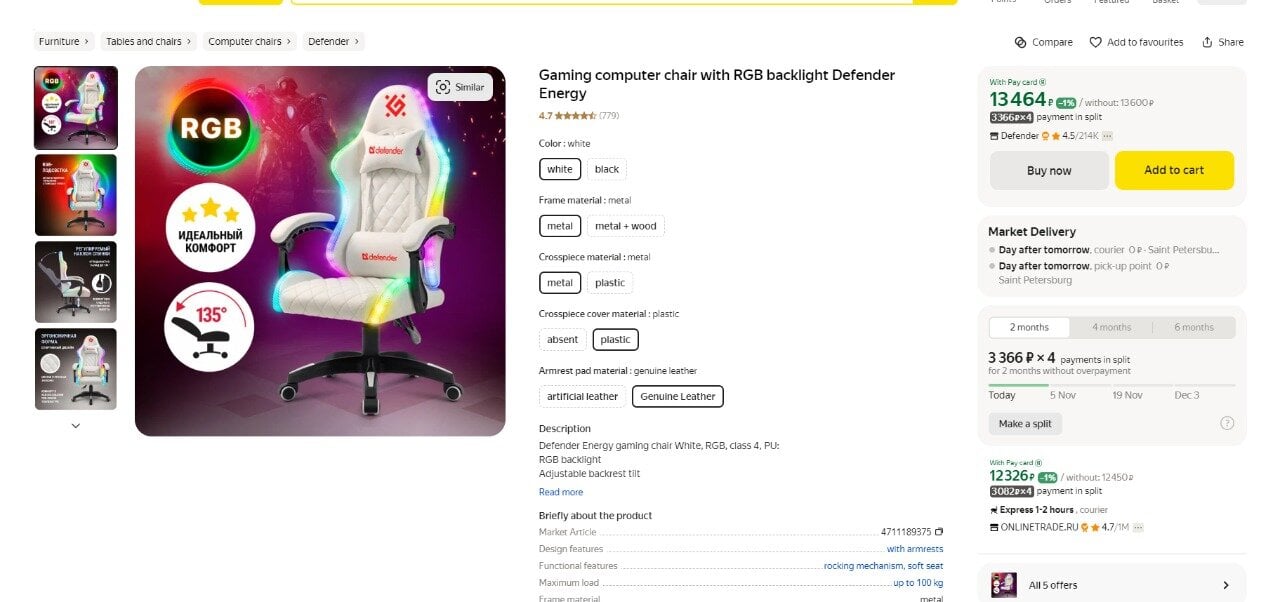Click the more options dots beside Defender seller
1280x602 pixels.
1108,136
